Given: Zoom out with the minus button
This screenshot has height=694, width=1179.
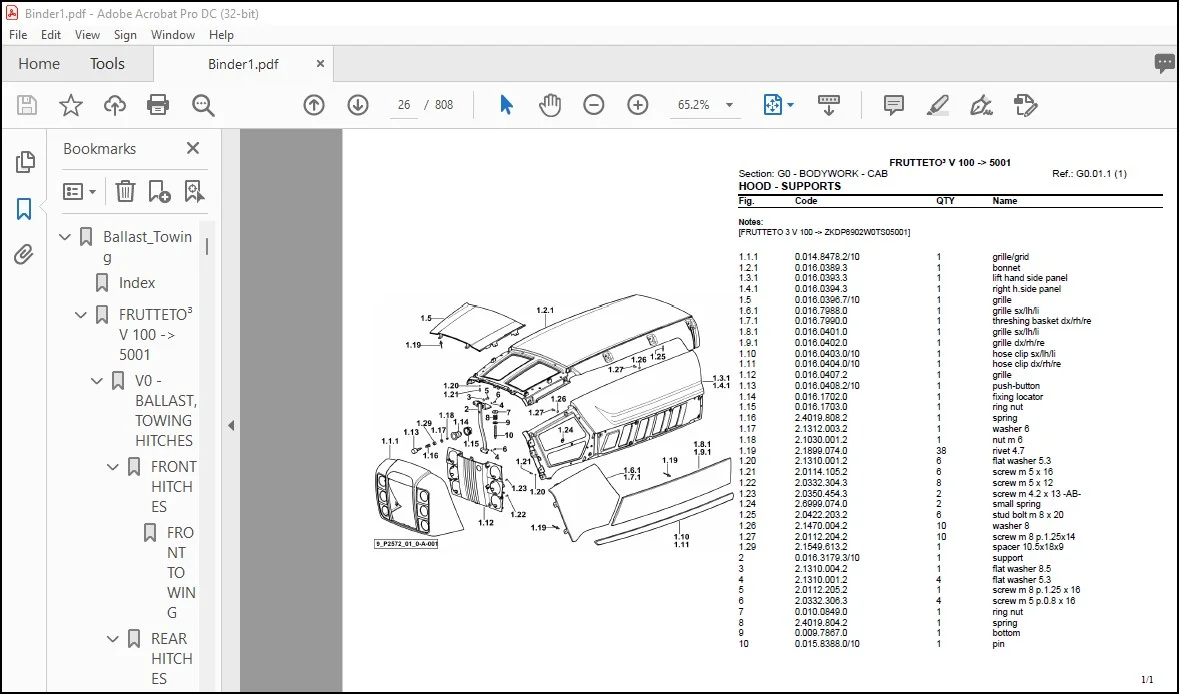Looking at the screenshot, I should (x=594, y=105).
